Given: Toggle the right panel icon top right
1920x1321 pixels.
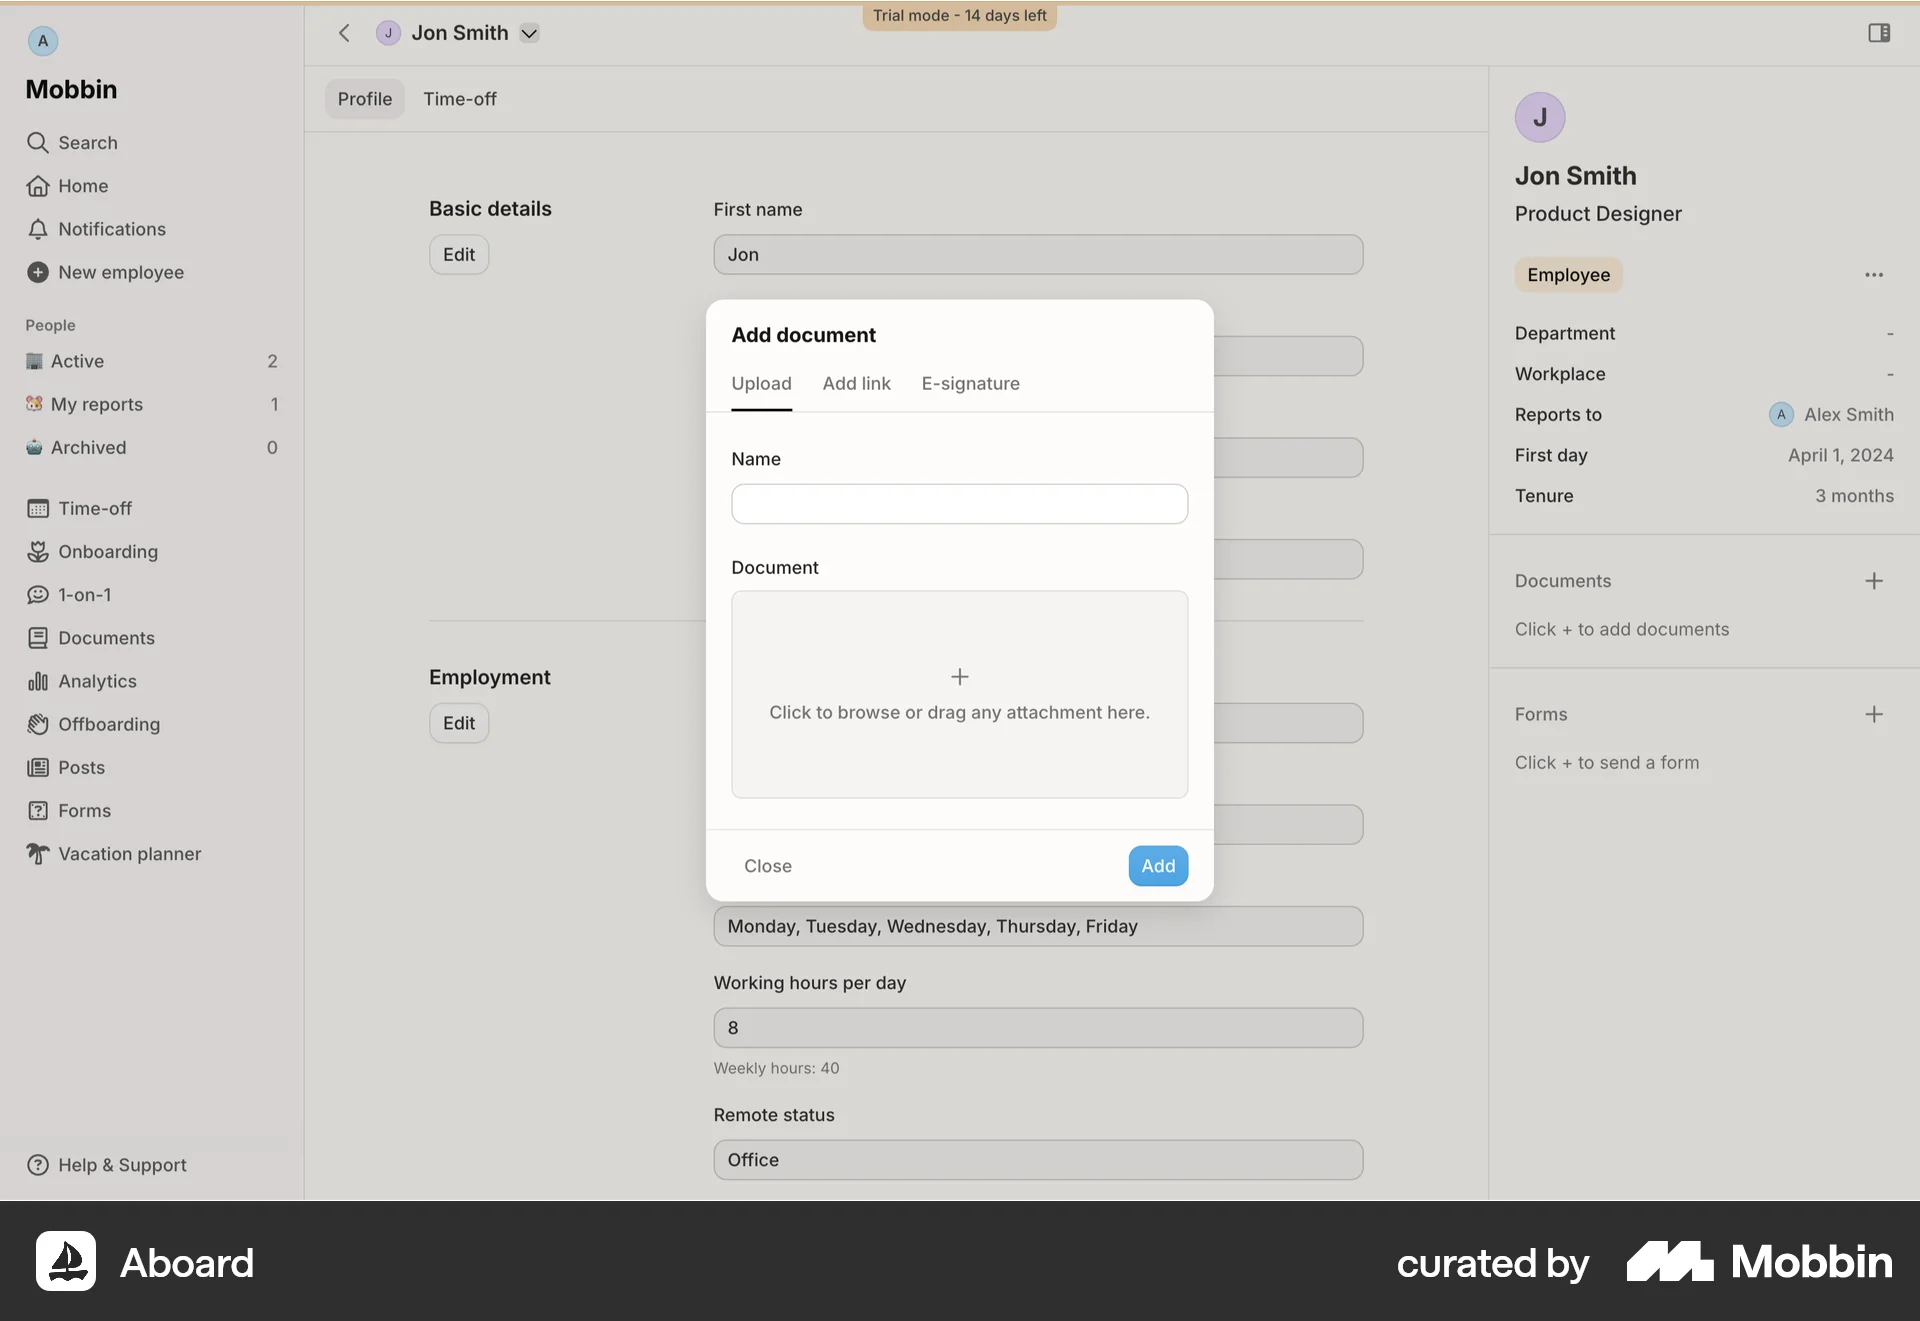Looking at the screenshot, I should point(1878,32).
